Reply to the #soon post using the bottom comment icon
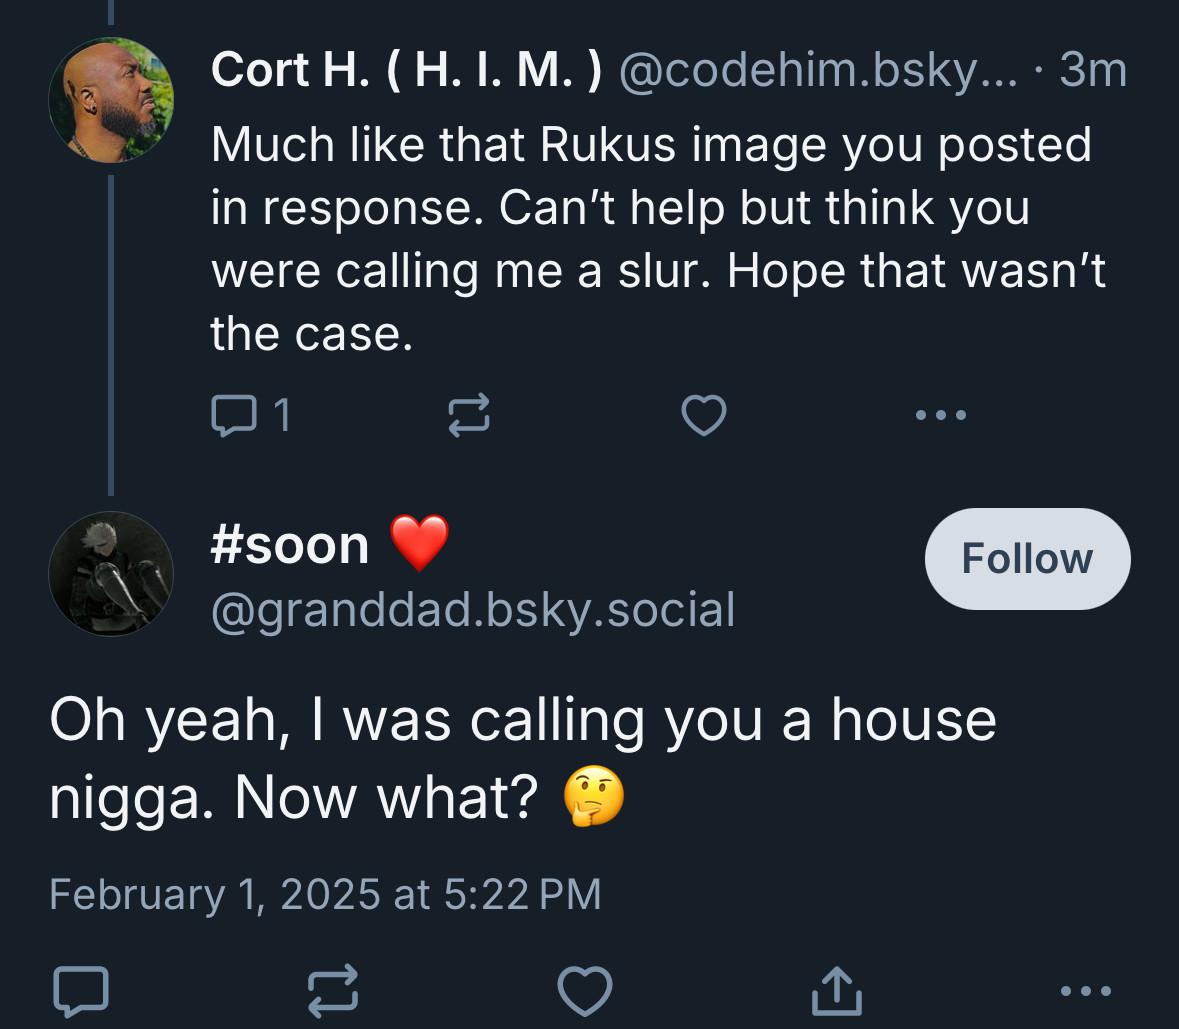The width and height of the screenshot is (1179, 1029). 81,991
